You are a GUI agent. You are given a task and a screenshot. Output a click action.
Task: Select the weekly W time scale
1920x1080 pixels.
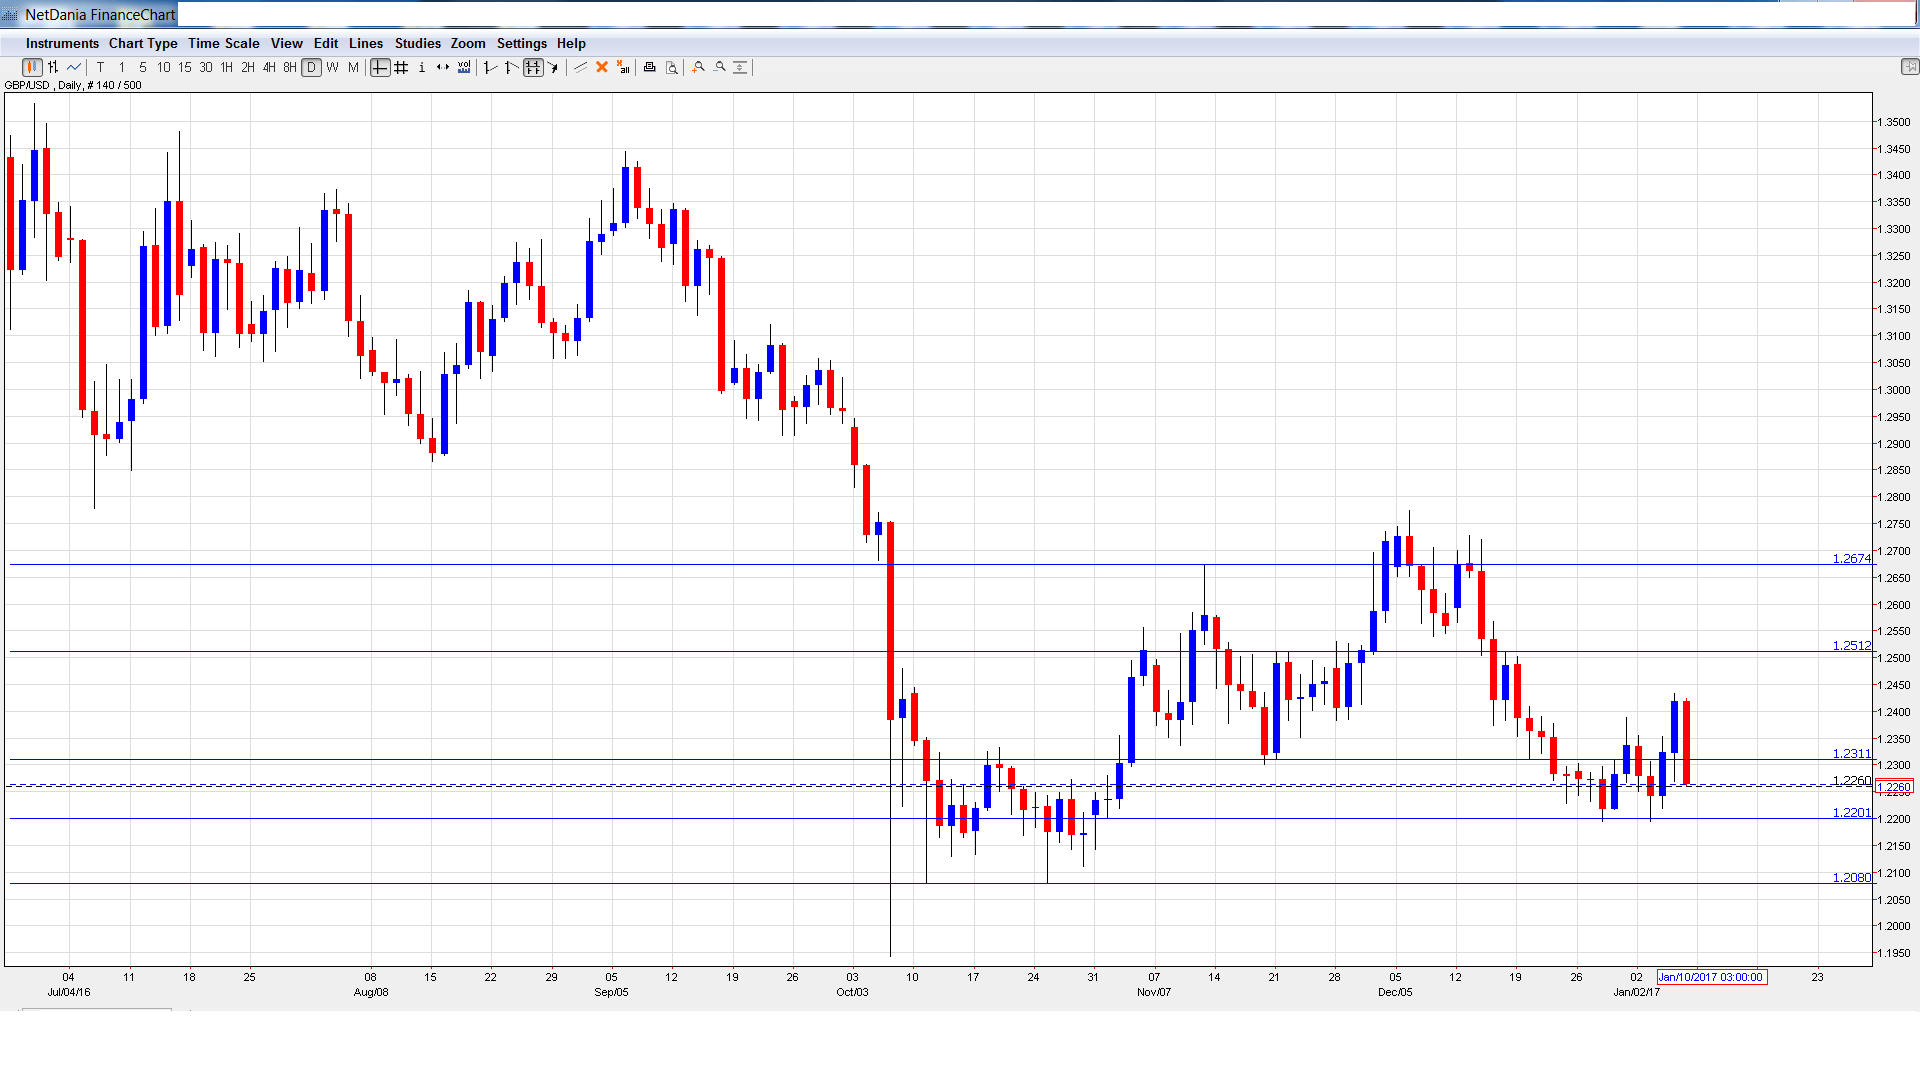tap(332, 68)
